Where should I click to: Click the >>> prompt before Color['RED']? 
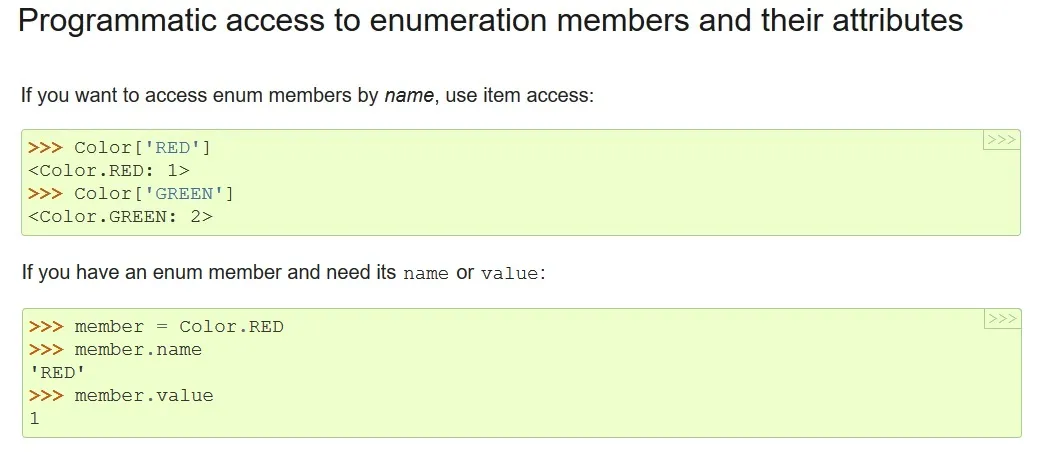point(46,148)
